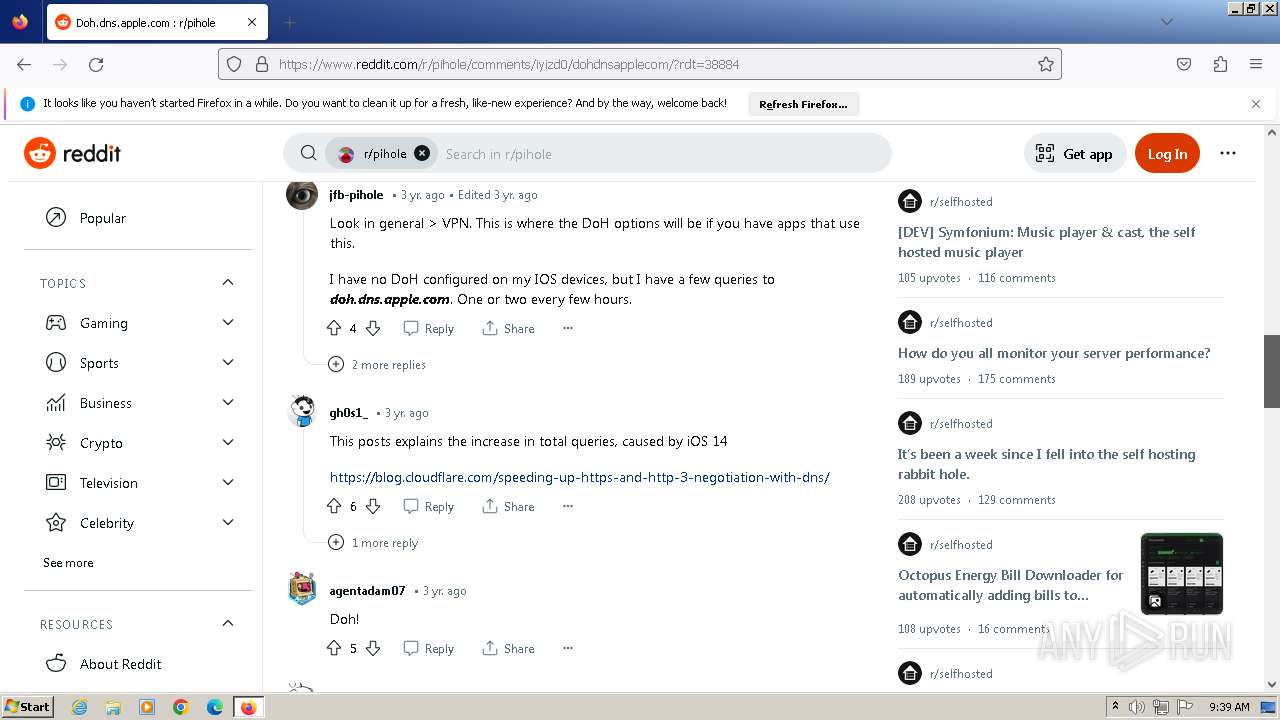Viewport: 1280px width, 720px height.
Task: Bookmark this page with star icon
Action: point(1046,64)
